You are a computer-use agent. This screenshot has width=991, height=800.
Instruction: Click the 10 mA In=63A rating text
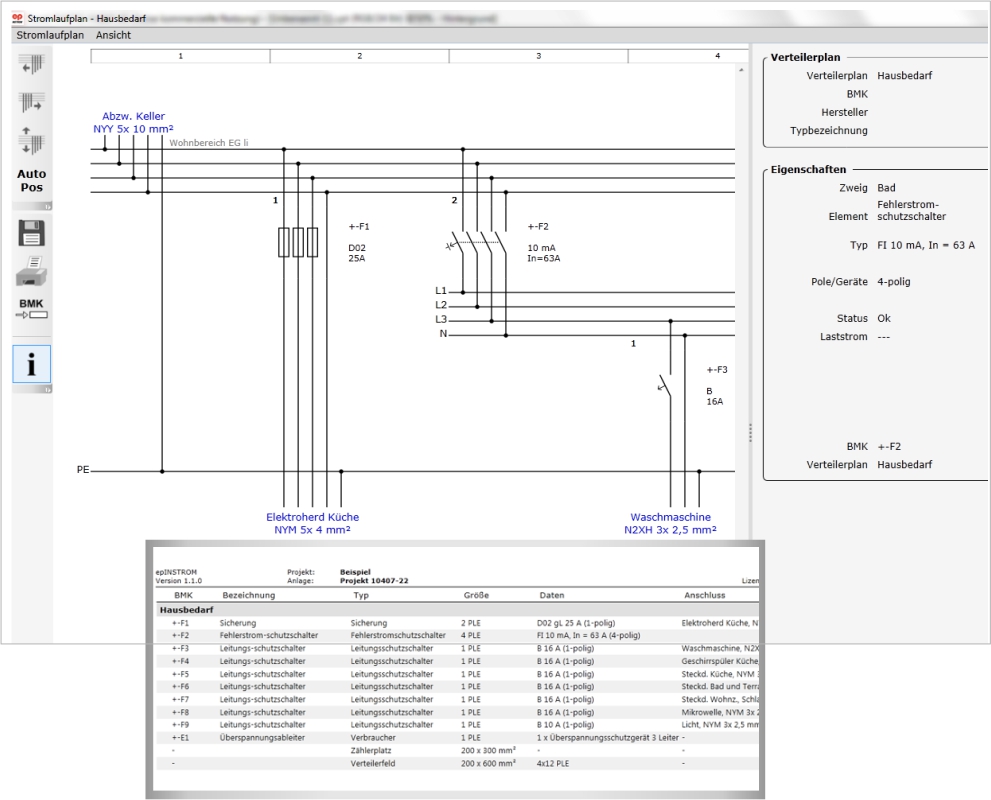544,253
